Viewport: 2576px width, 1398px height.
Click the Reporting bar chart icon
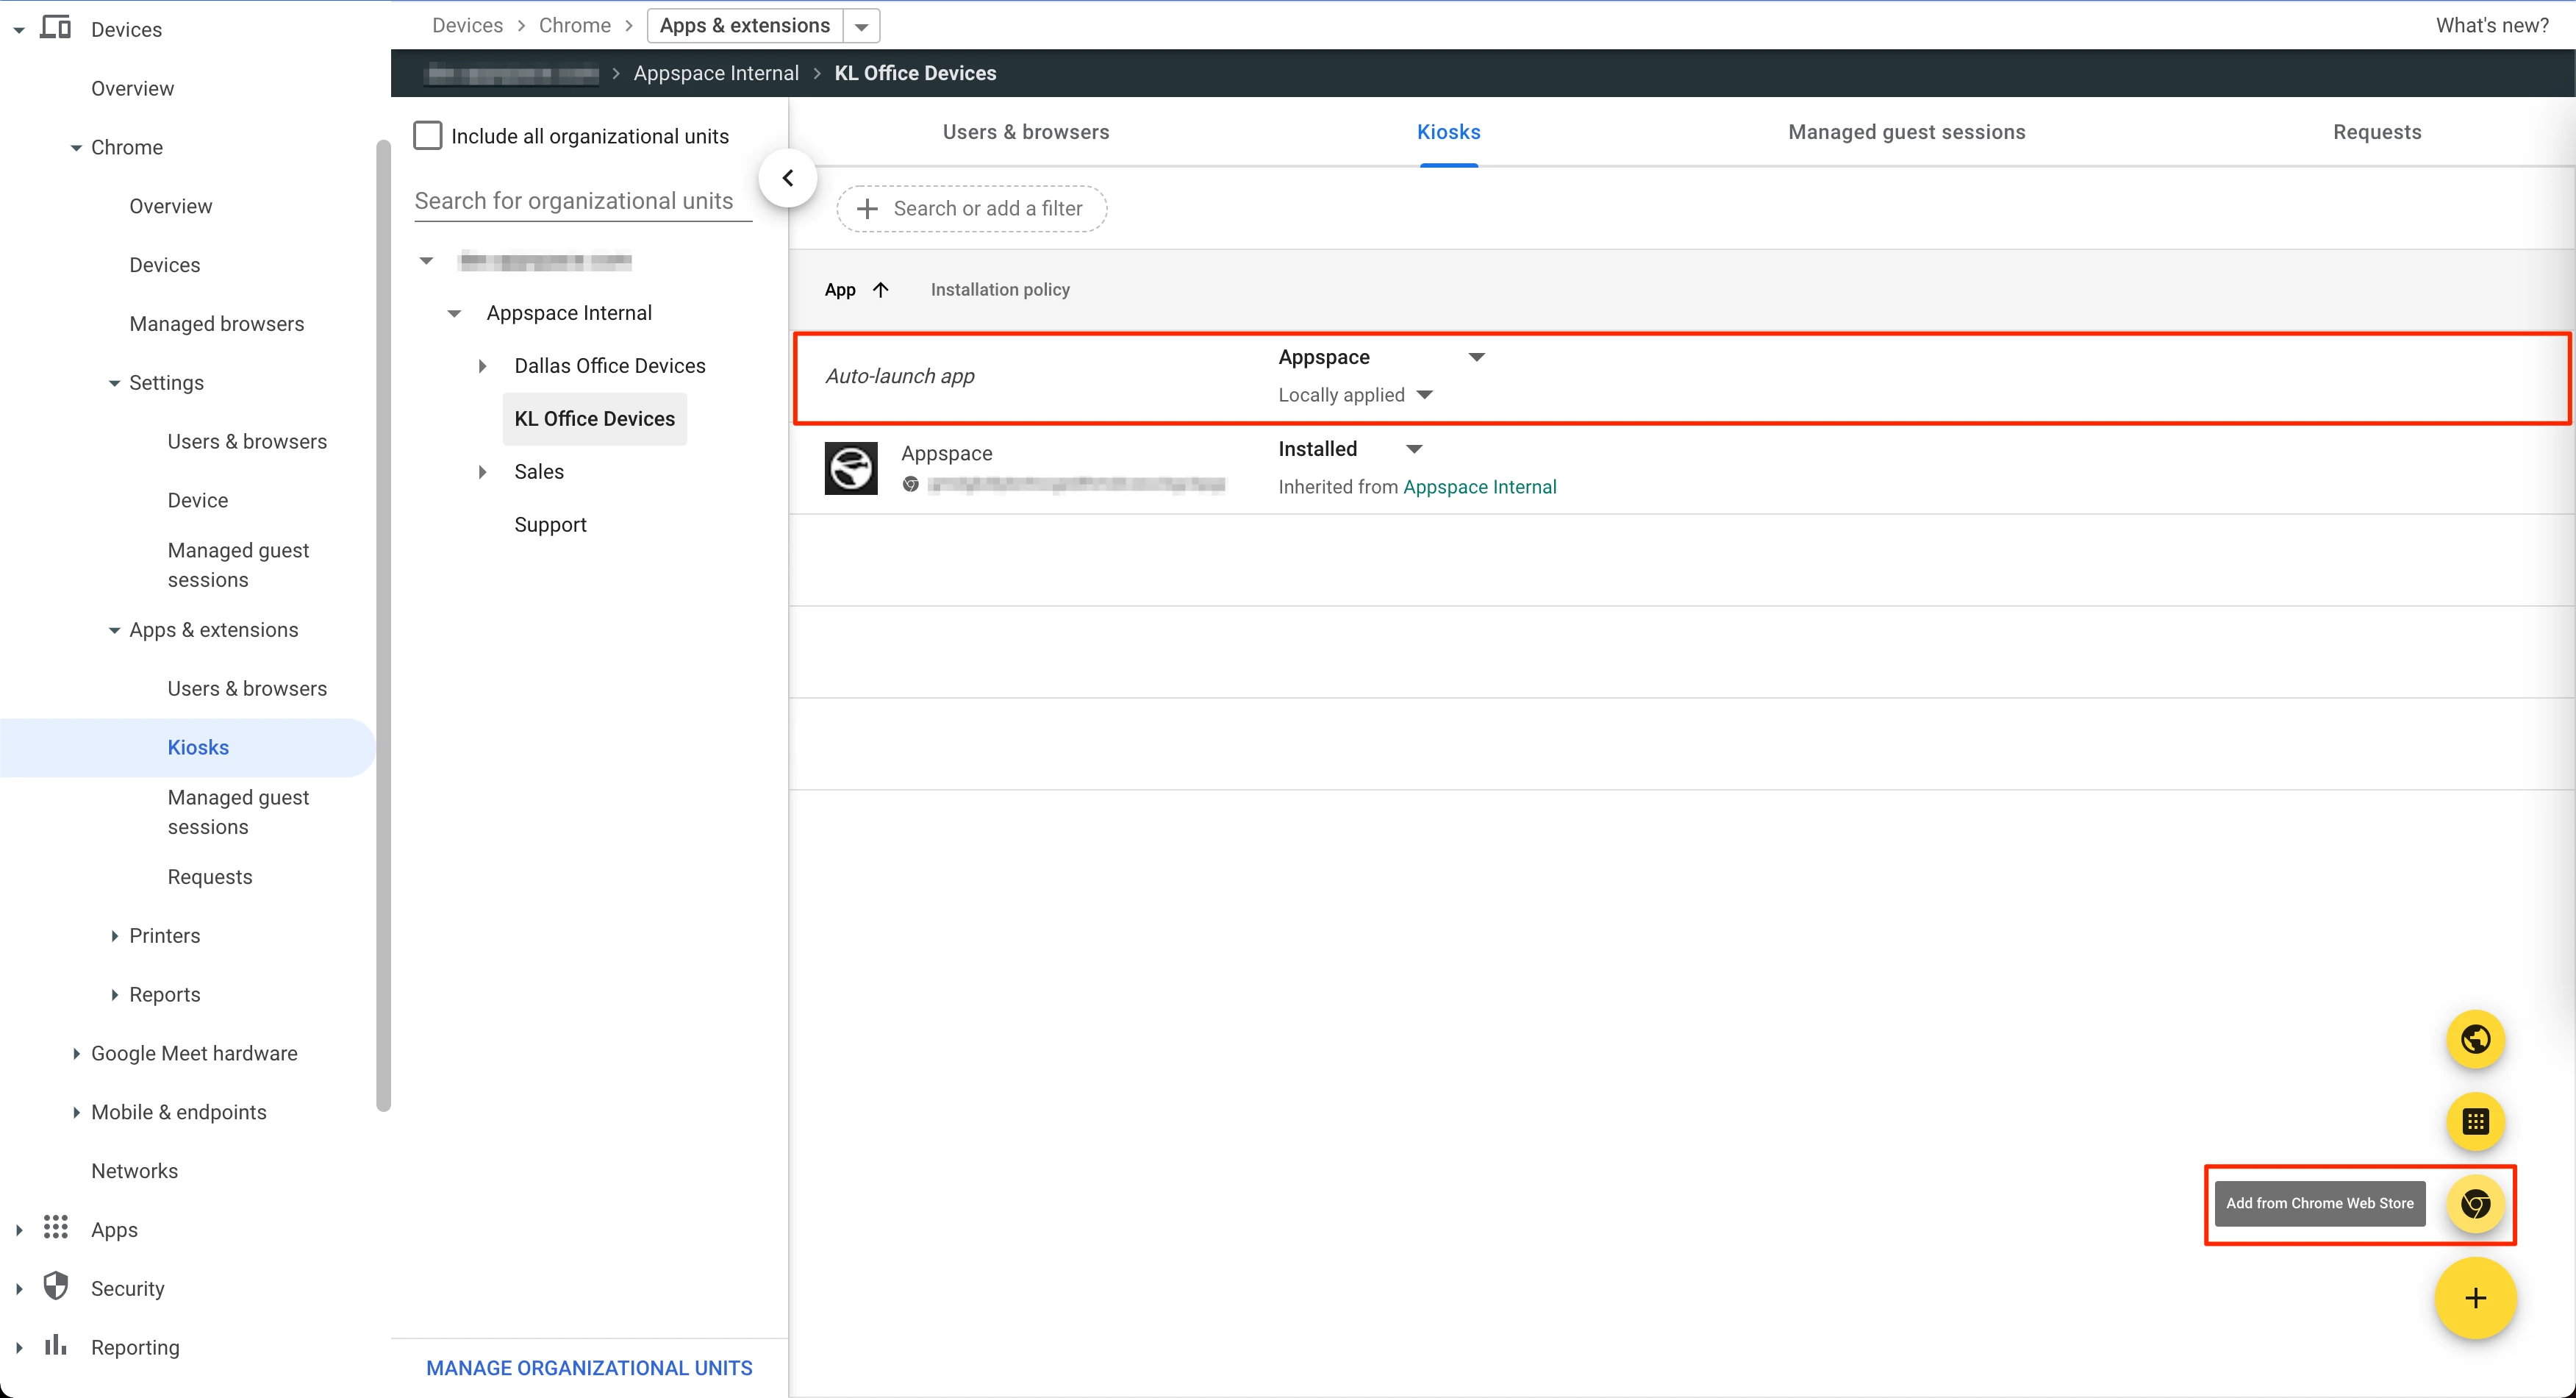pos(56,1346)
